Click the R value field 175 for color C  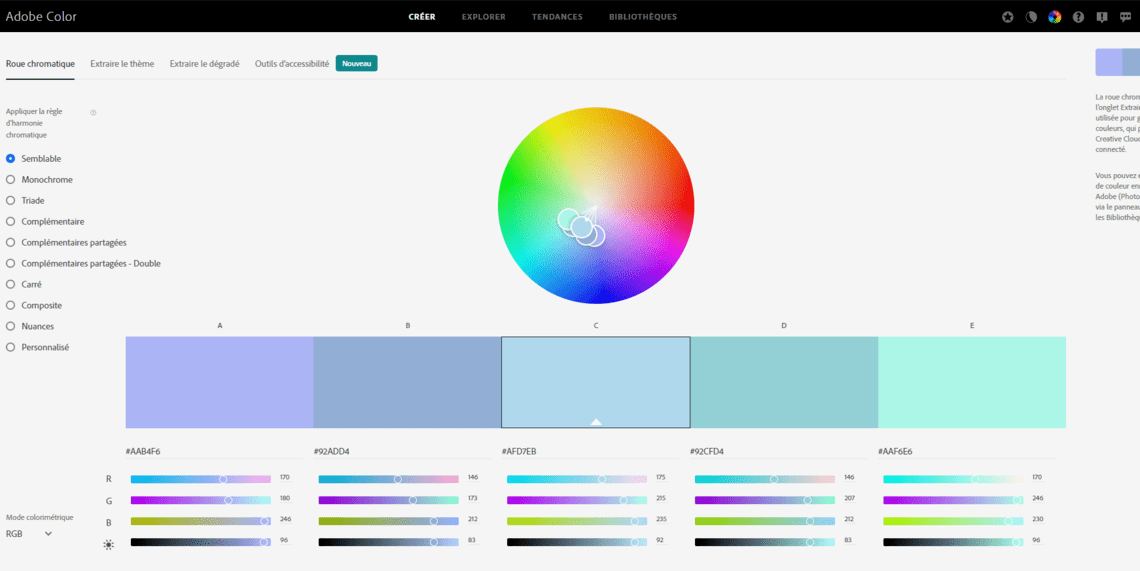coord(661,478)
